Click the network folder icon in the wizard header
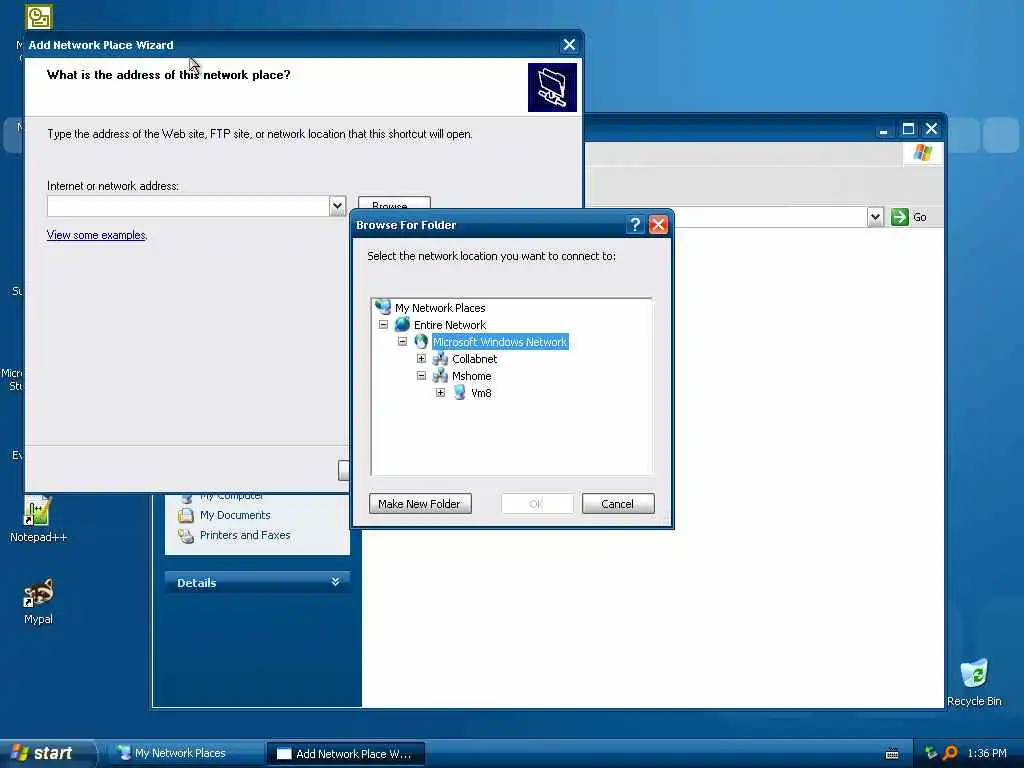The image size is (1024, 768). coord(552,88)
